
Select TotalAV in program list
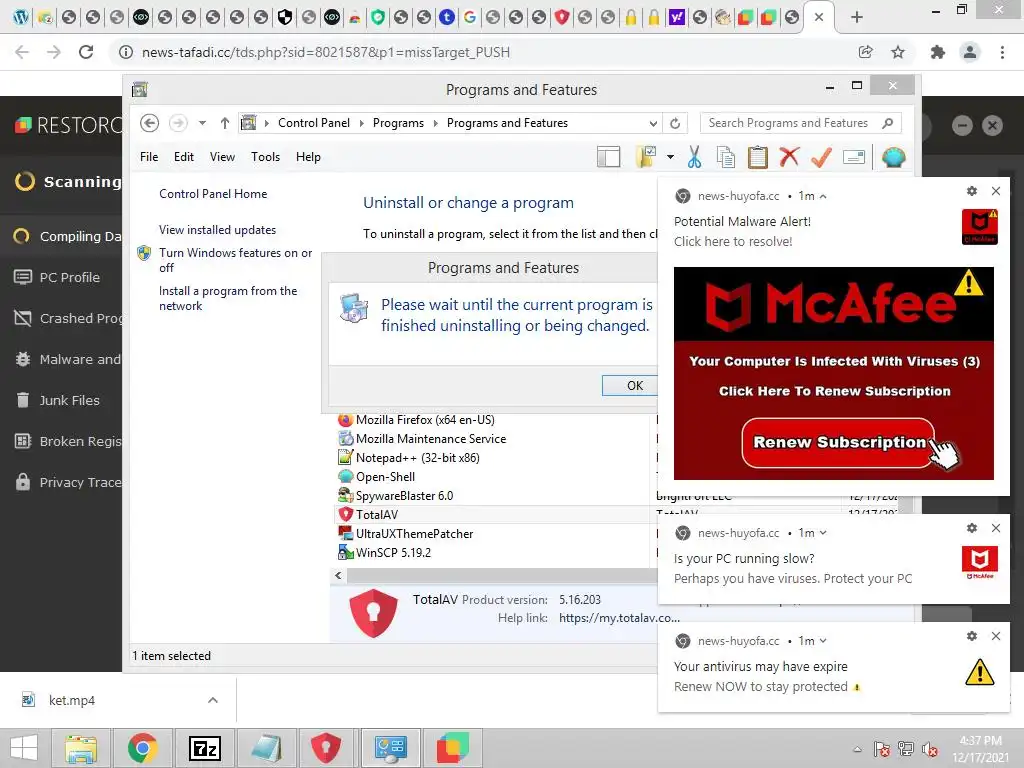377,515
